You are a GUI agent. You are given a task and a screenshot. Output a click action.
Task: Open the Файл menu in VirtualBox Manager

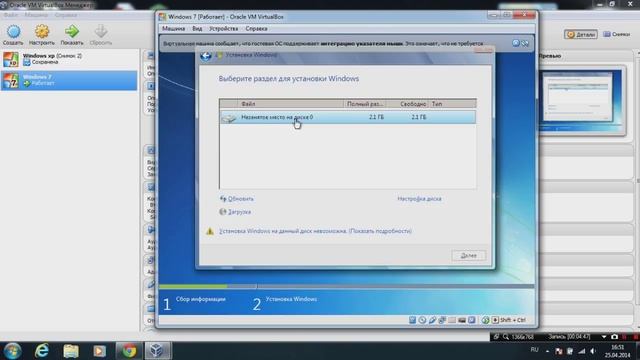(x=11, y=15)
